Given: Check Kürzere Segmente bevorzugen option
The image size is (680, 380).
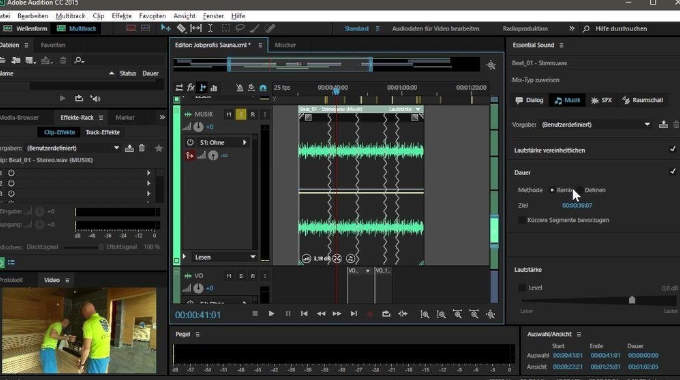Looking at the screenshot, I should (x=522, y=220).
